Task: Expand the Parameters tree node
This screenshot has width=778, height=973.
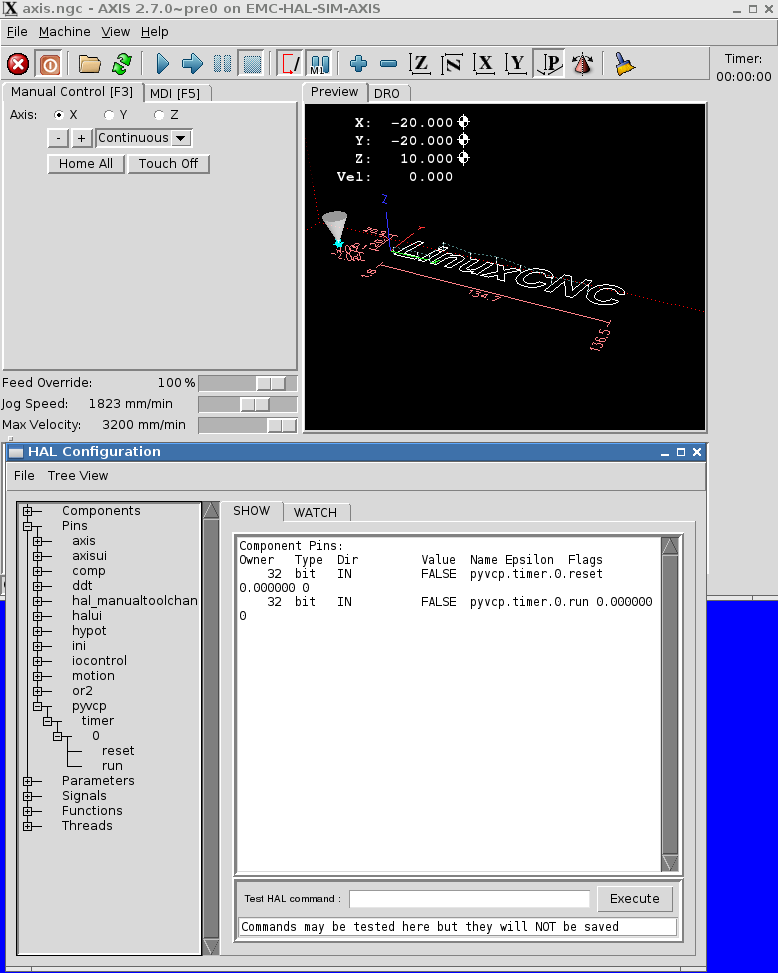Action: point(27,781)
